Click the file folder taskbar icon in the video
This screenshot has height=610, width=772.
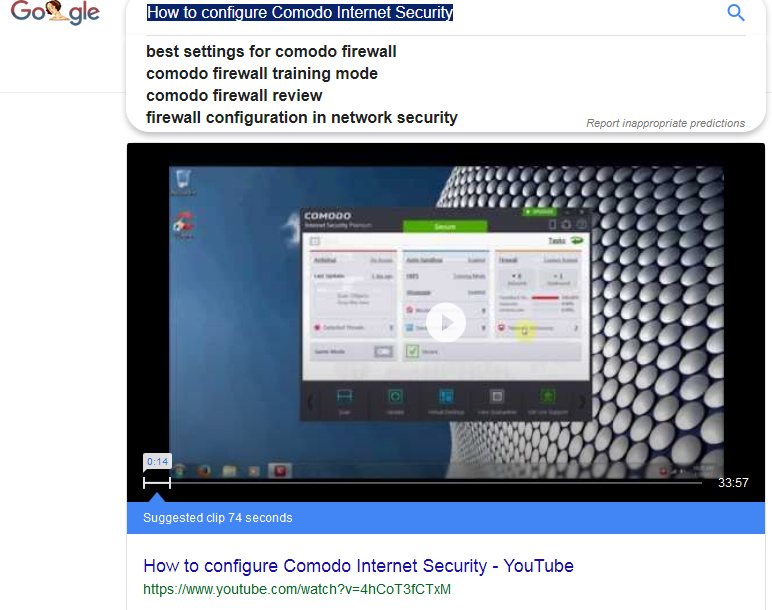[x=229, y=472]
